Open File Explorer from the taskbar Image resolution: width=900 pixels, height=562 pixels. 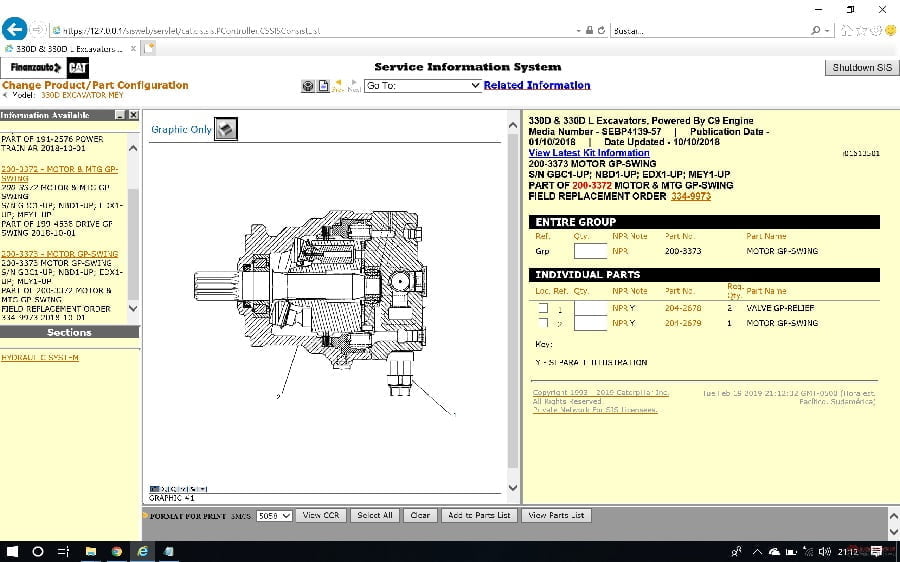(x=91, y=552)
